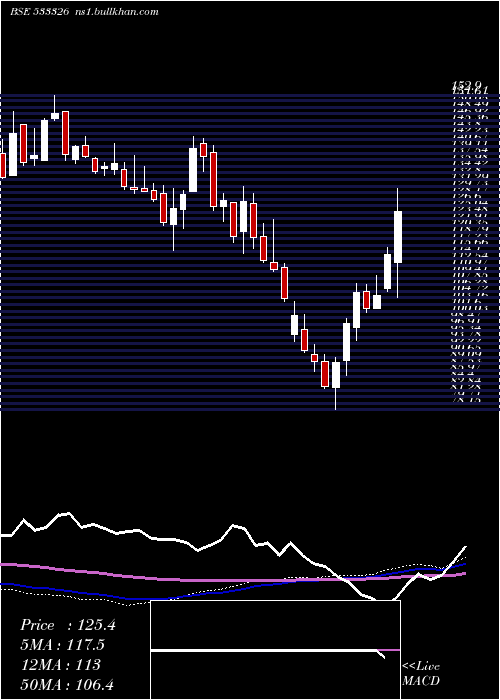Select the 12MA : 113 value
The image size is (500, 700).
point(60,665)
